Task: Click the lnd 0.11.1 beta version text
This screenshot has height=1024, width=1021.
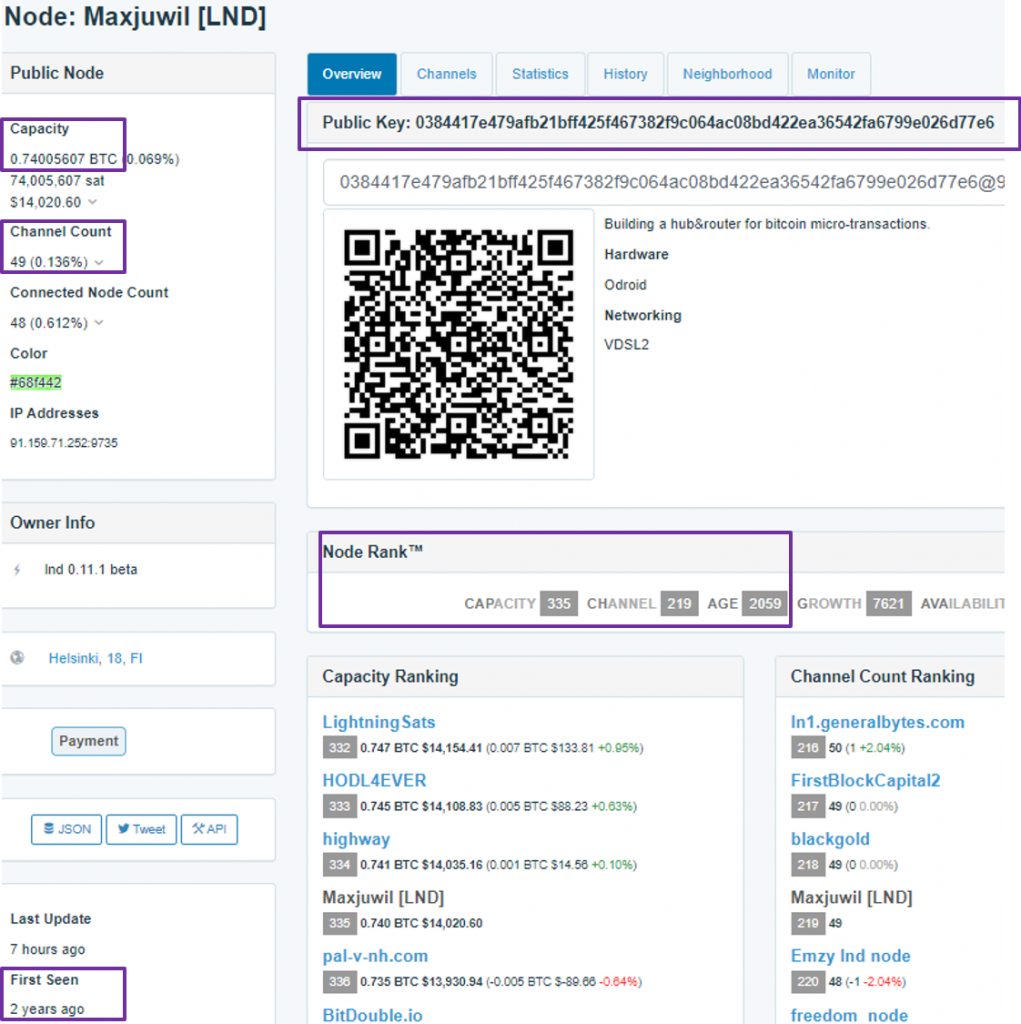Action: coord(91,569)
